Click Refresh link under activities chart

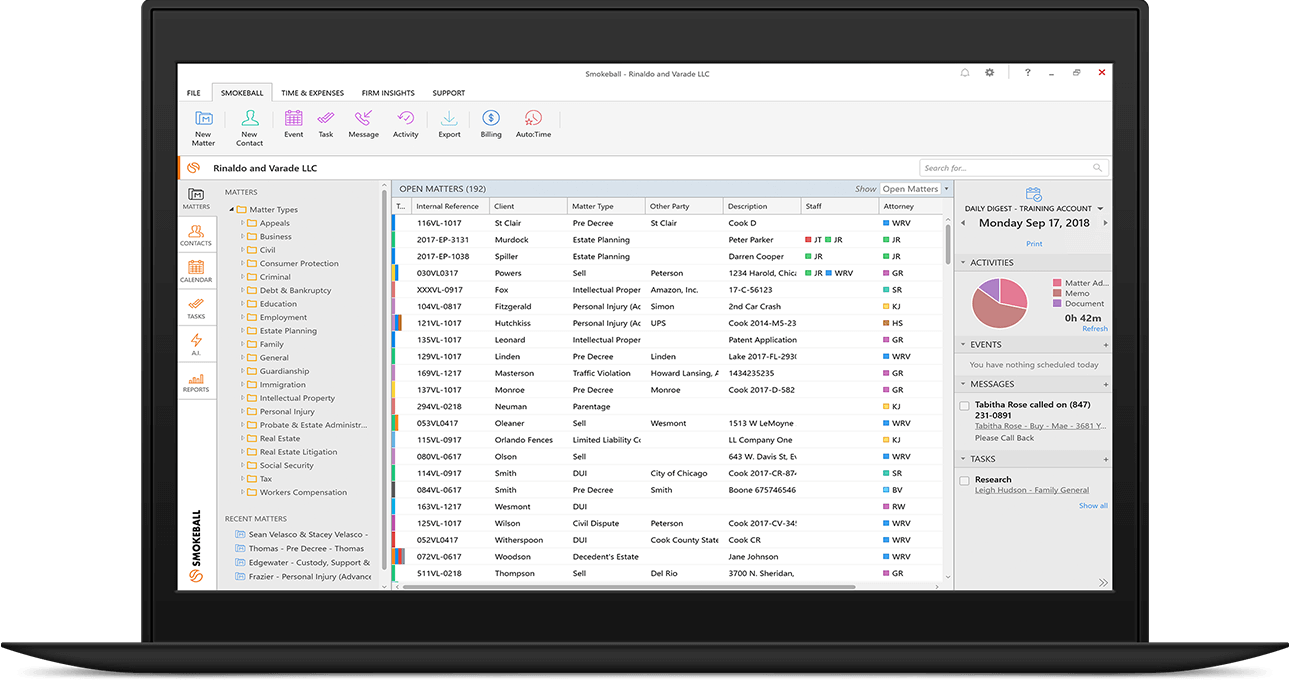[1094, 329]
